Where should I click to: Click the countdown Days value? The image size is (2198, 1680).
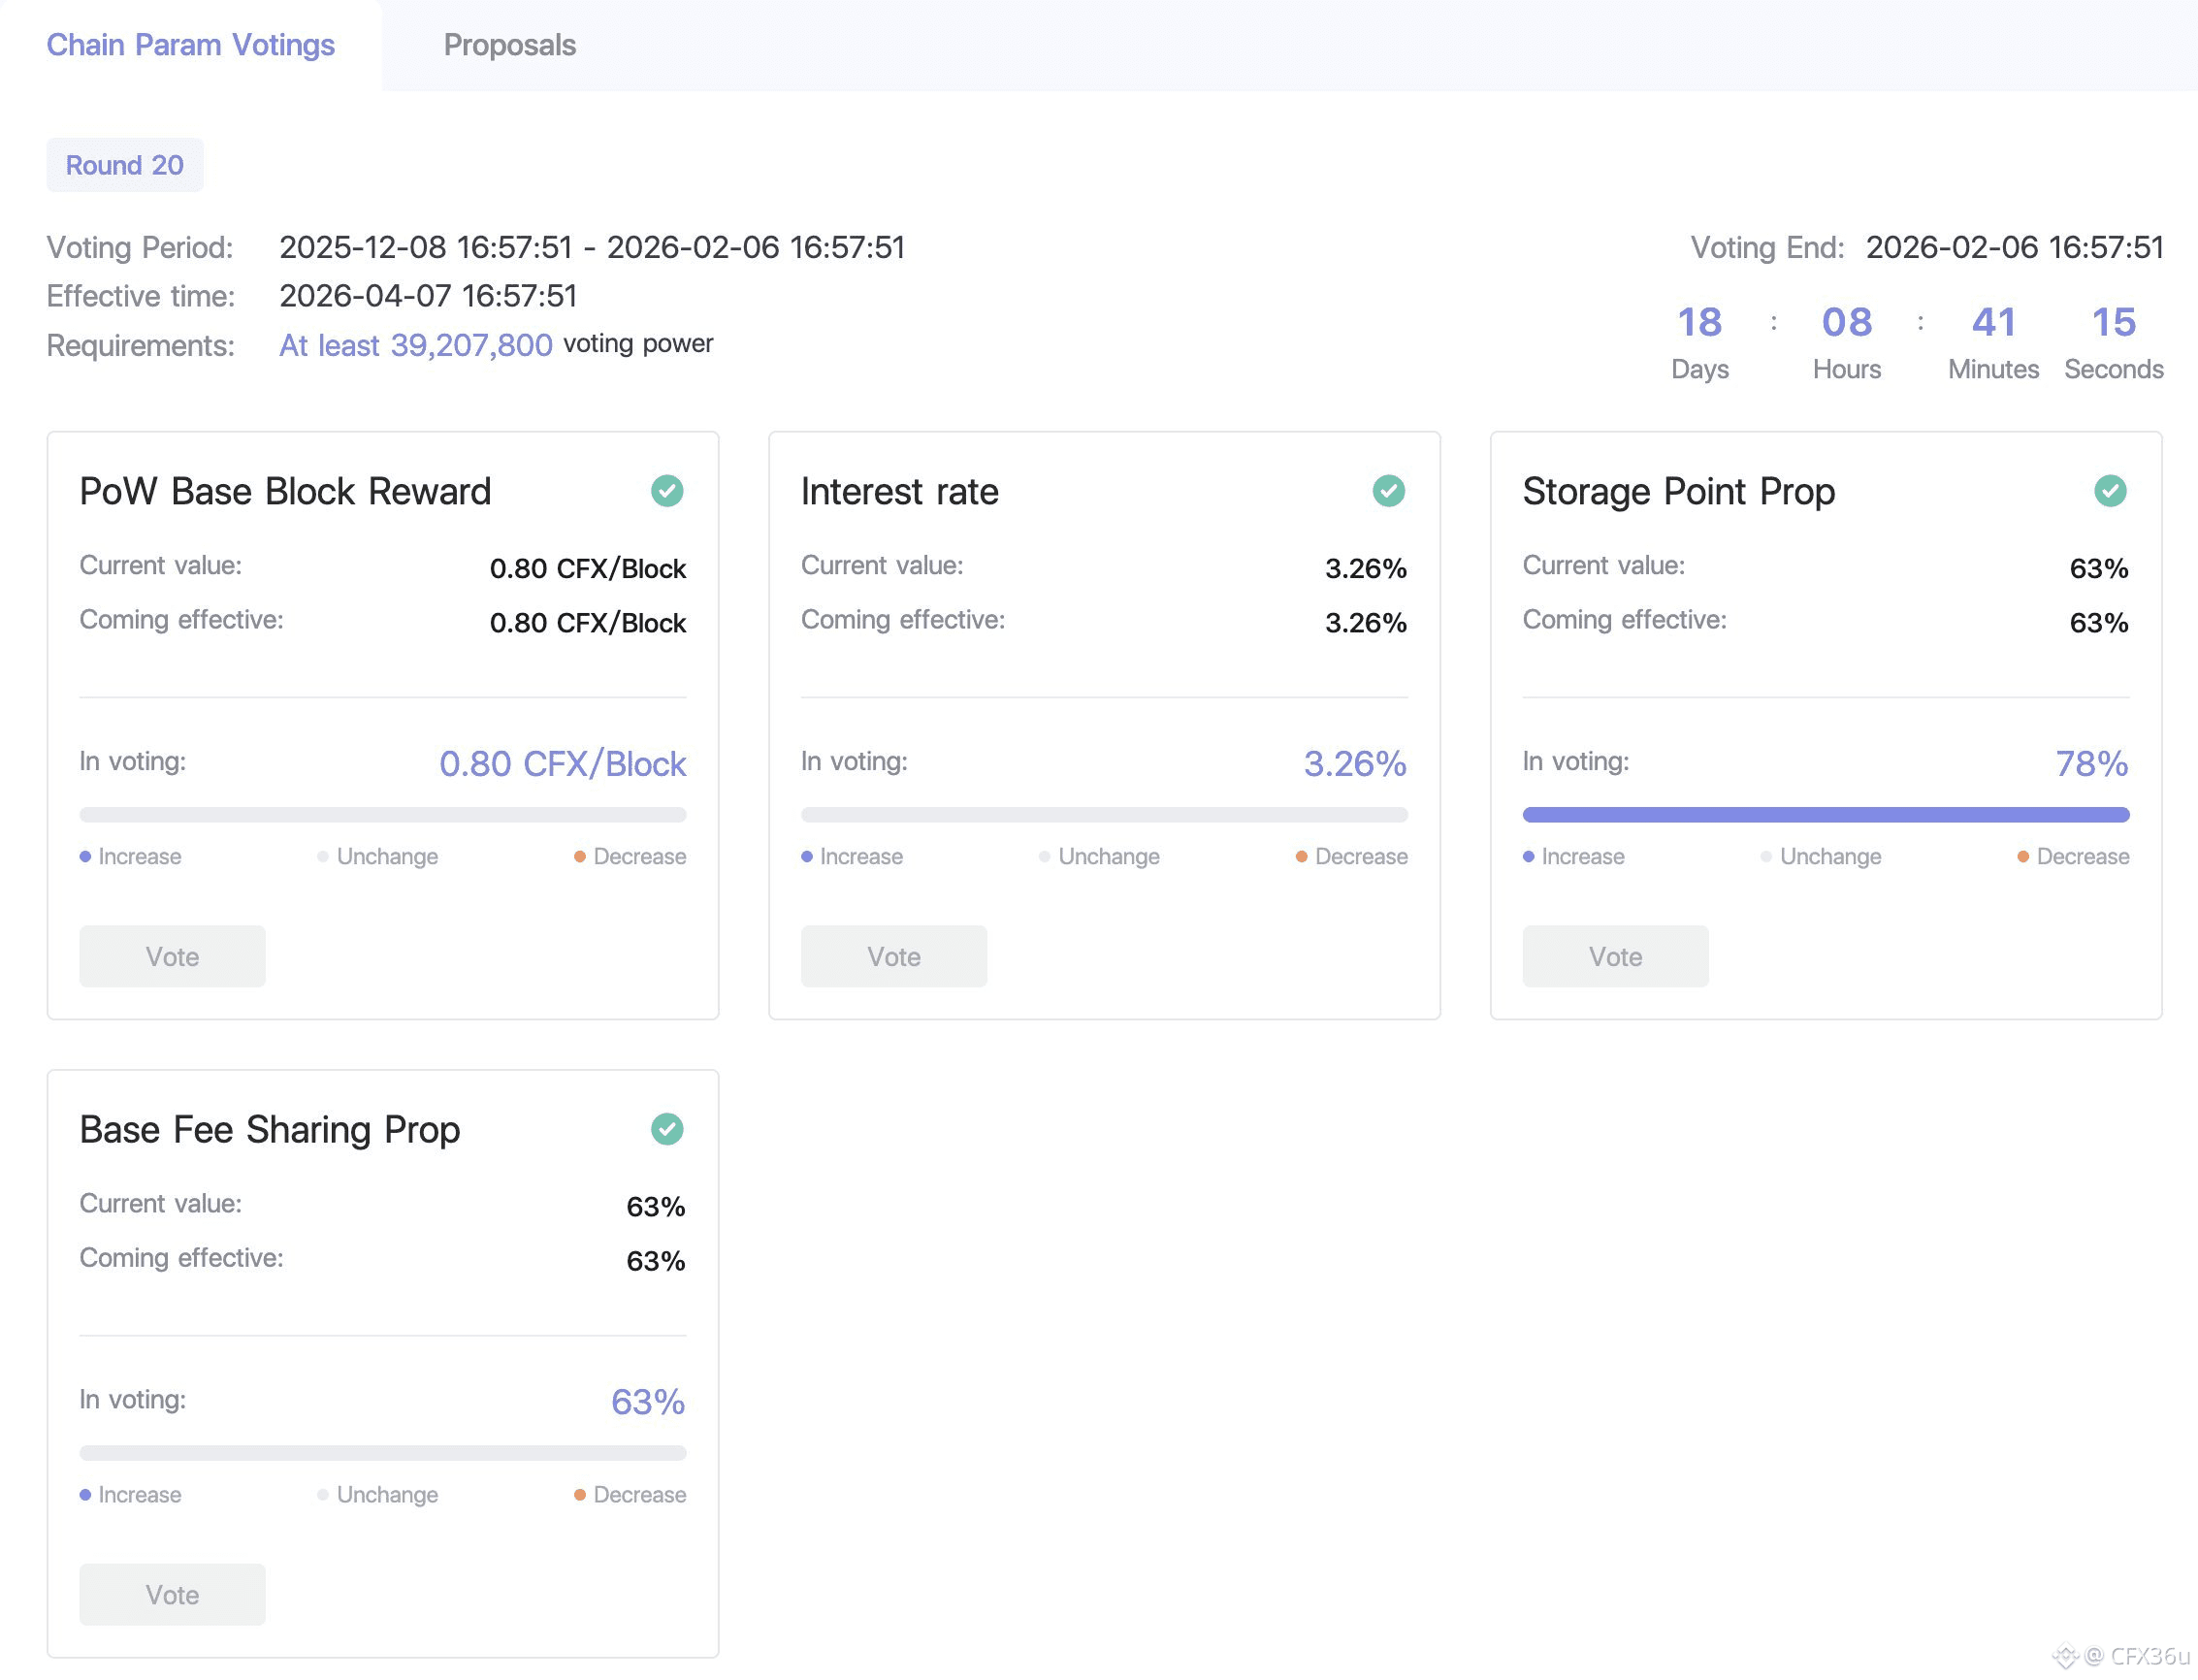[x=1699, y=322]
